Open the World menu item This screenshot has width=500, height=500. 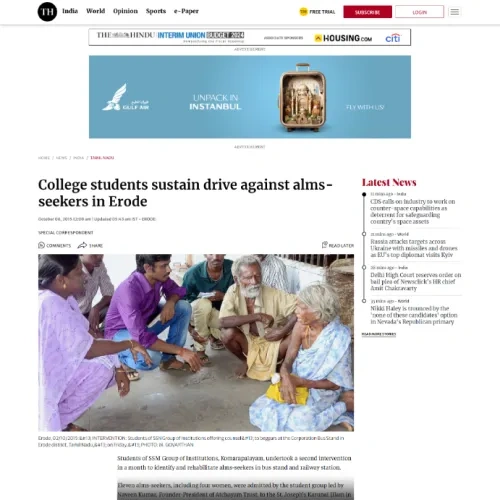point(96,11)
